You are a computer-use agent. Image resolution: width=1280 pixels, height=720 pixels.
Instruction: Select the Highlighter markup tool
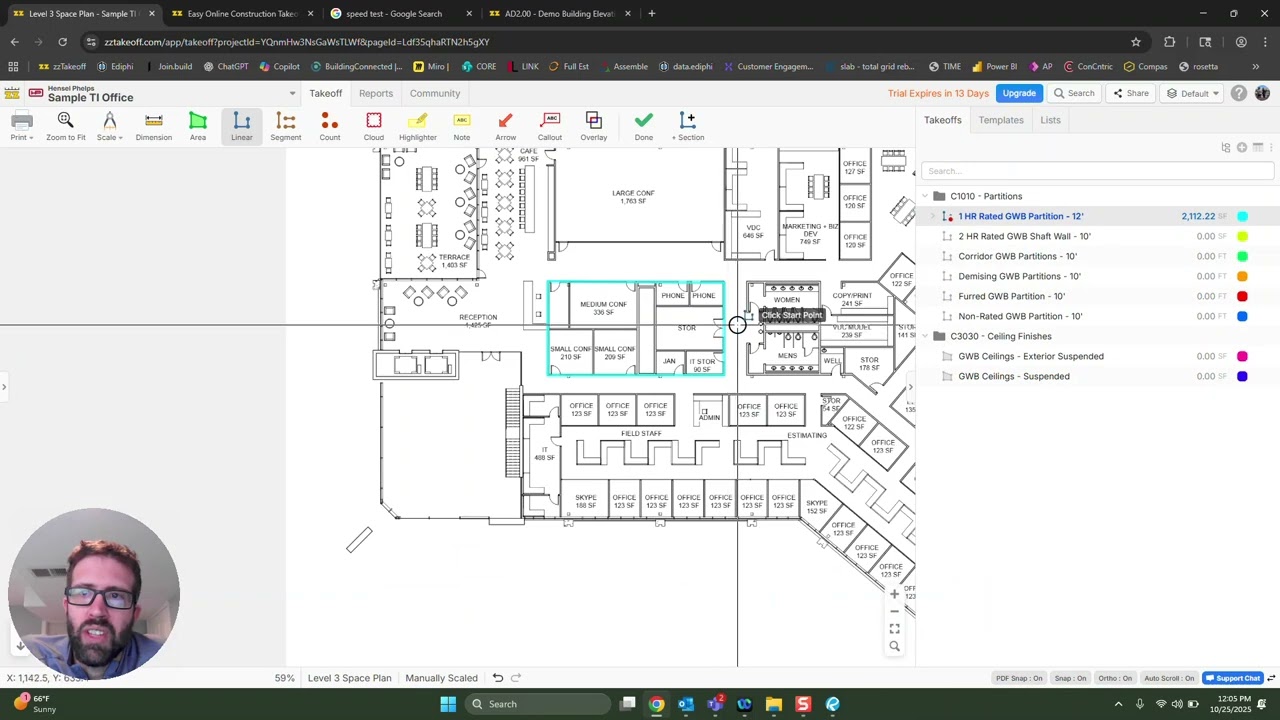[x=418, y=126]
